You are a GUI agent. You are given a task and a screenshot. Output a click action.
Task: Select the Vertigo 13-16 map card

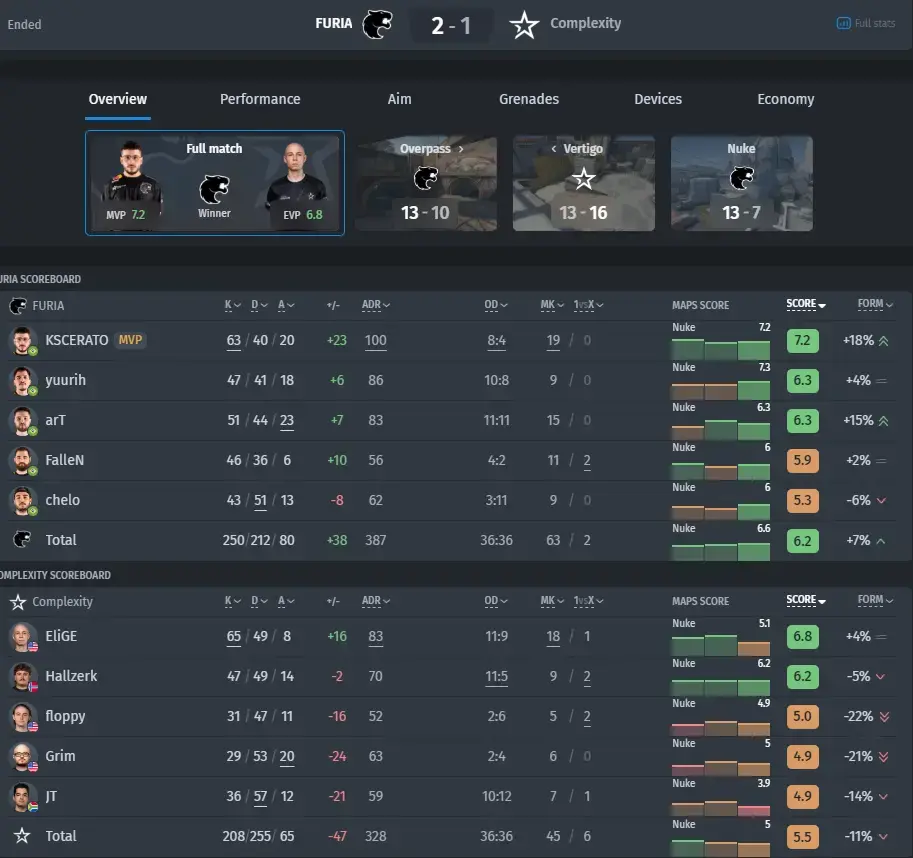click(583, 183)
